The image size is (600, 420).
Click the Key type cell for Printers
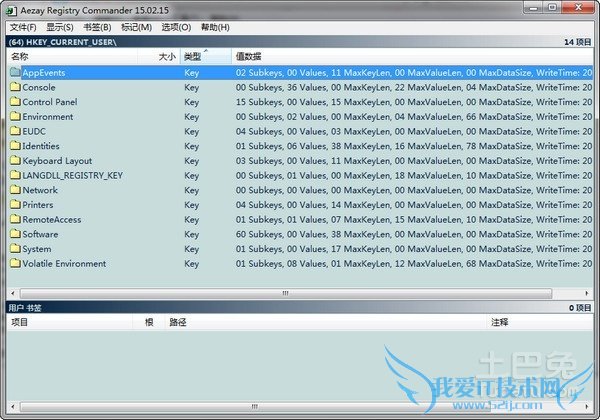[191, 205]
